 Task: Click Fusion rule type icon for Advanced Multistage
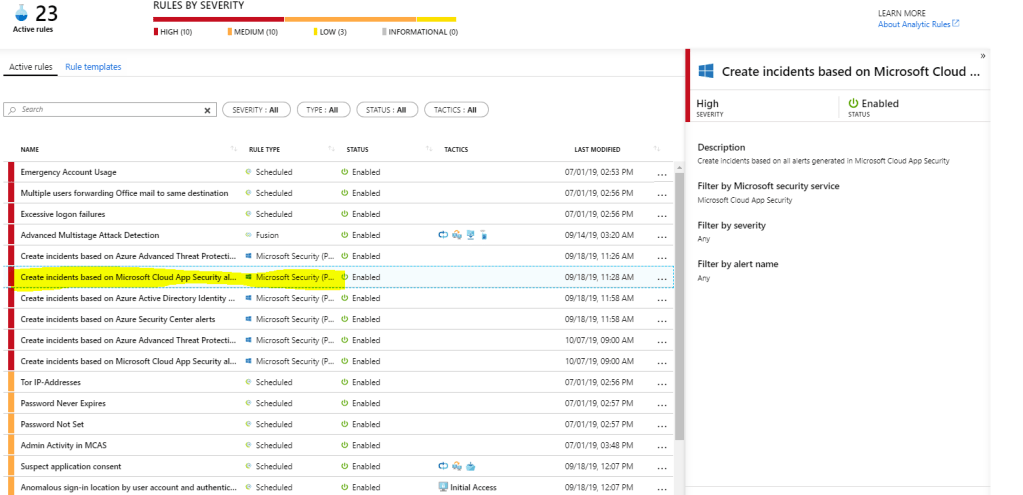click(x=248, y=235)
